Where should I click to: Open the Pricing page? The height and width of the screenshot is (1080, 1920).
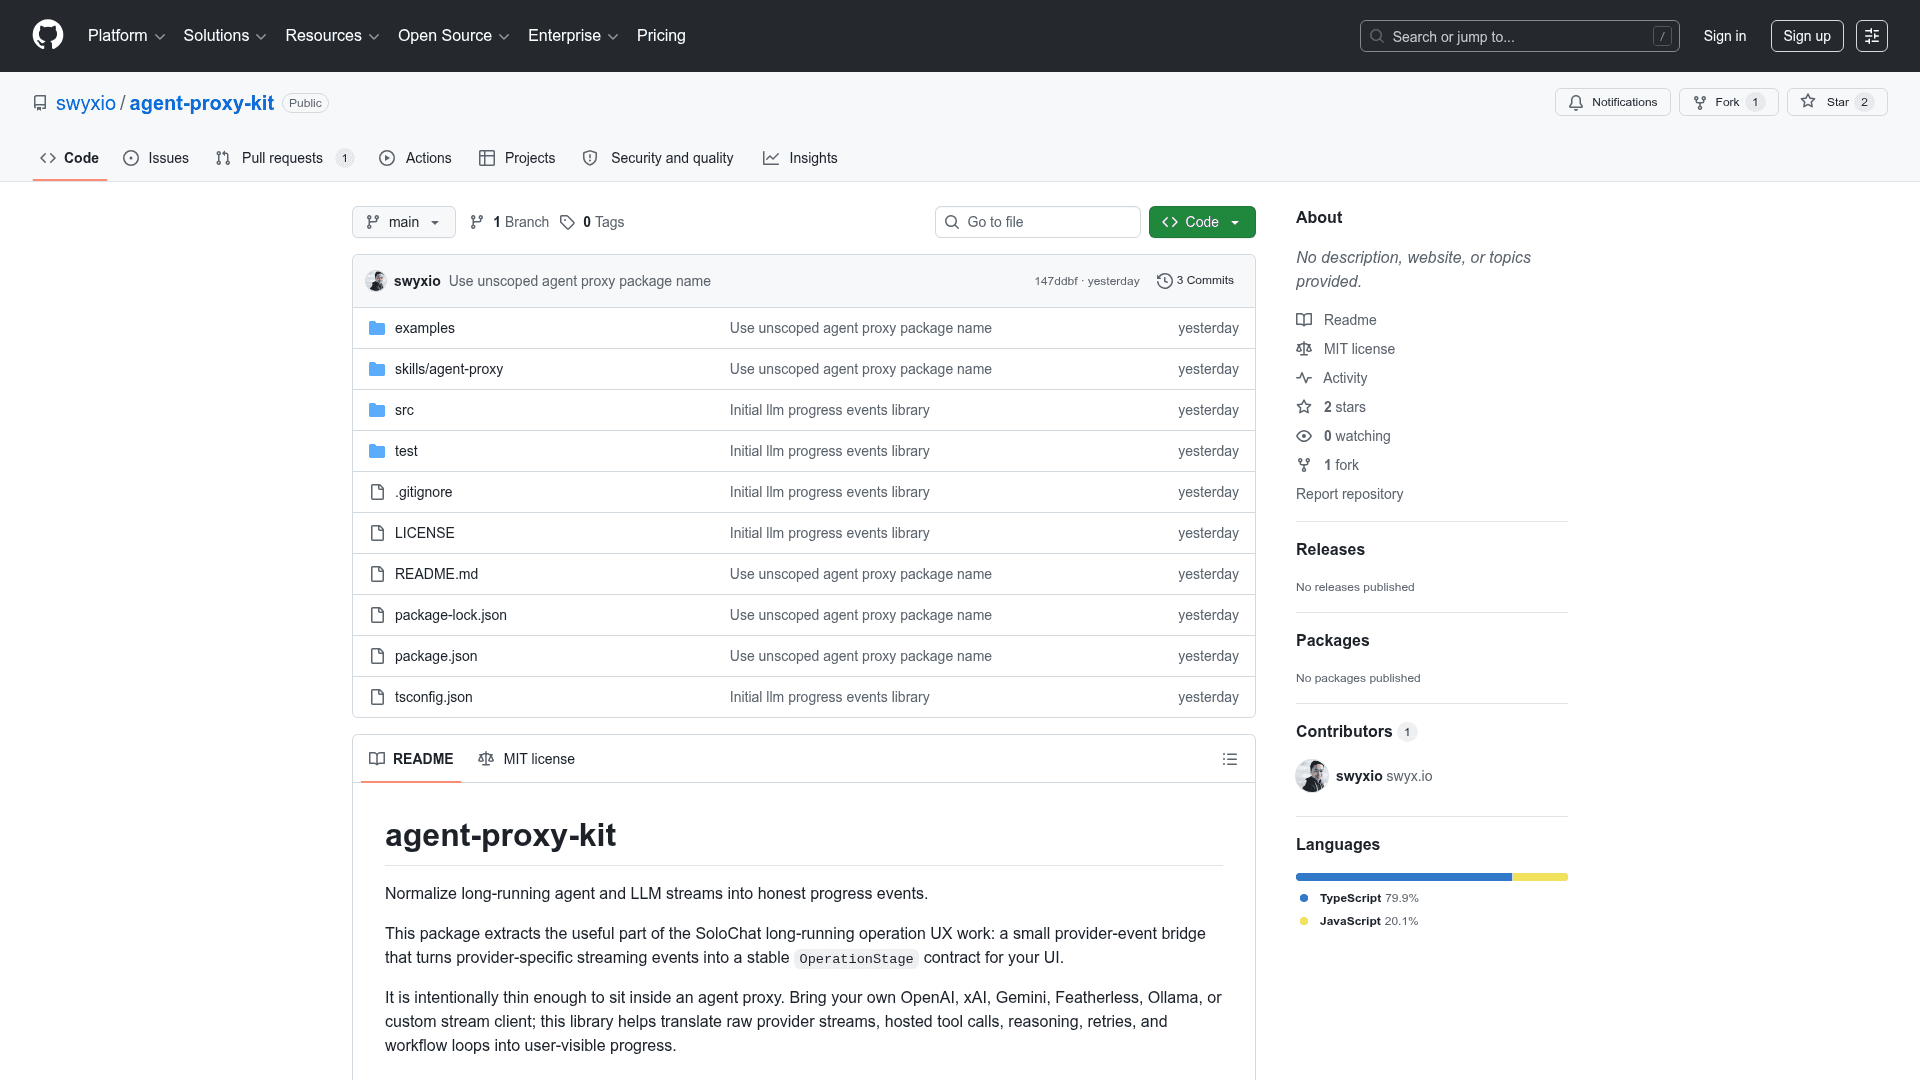(x=661, y=36)
